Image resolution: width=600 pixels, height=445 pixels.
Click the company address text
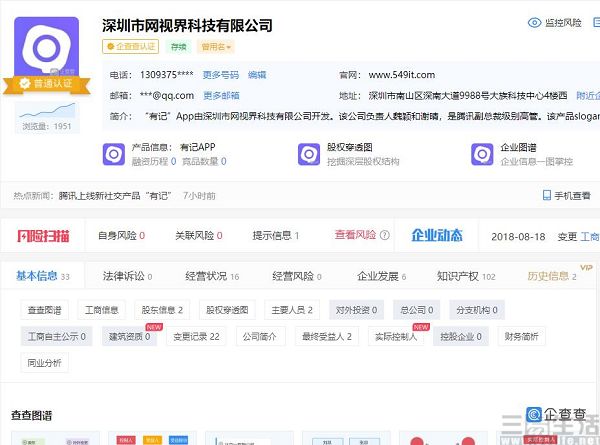pyautogui.click(x=468, y=96)
